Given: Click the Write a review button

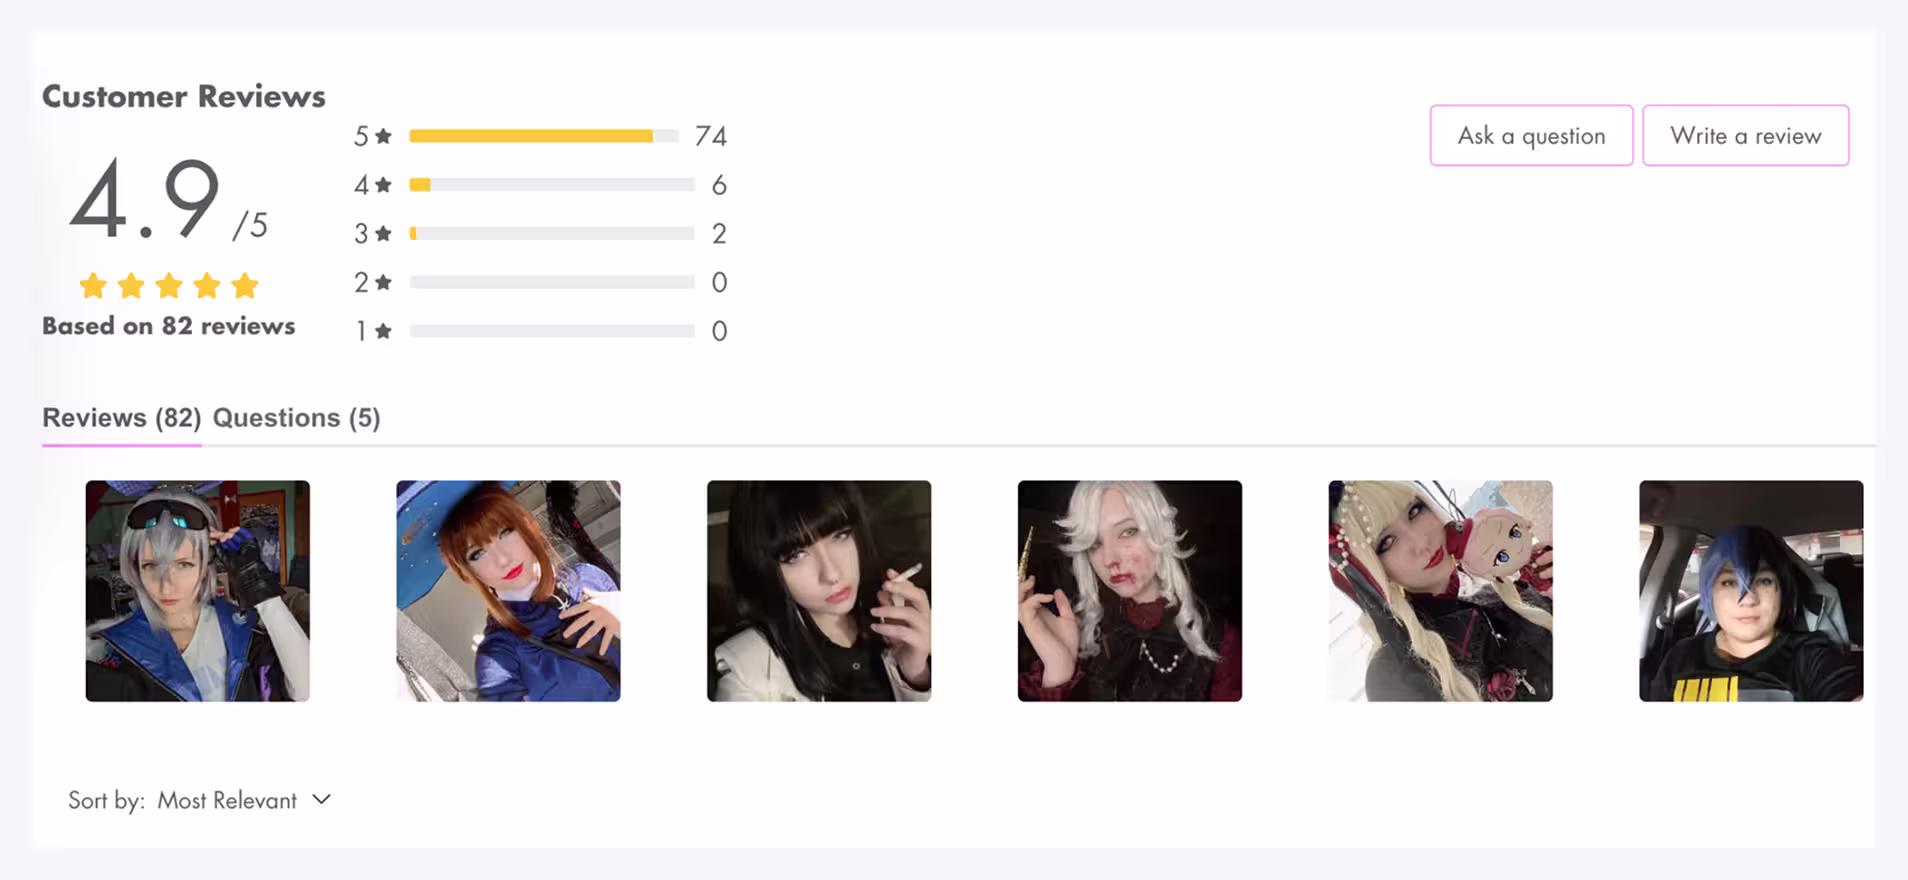Looking at the screenshot, I should pos(1745,136).
